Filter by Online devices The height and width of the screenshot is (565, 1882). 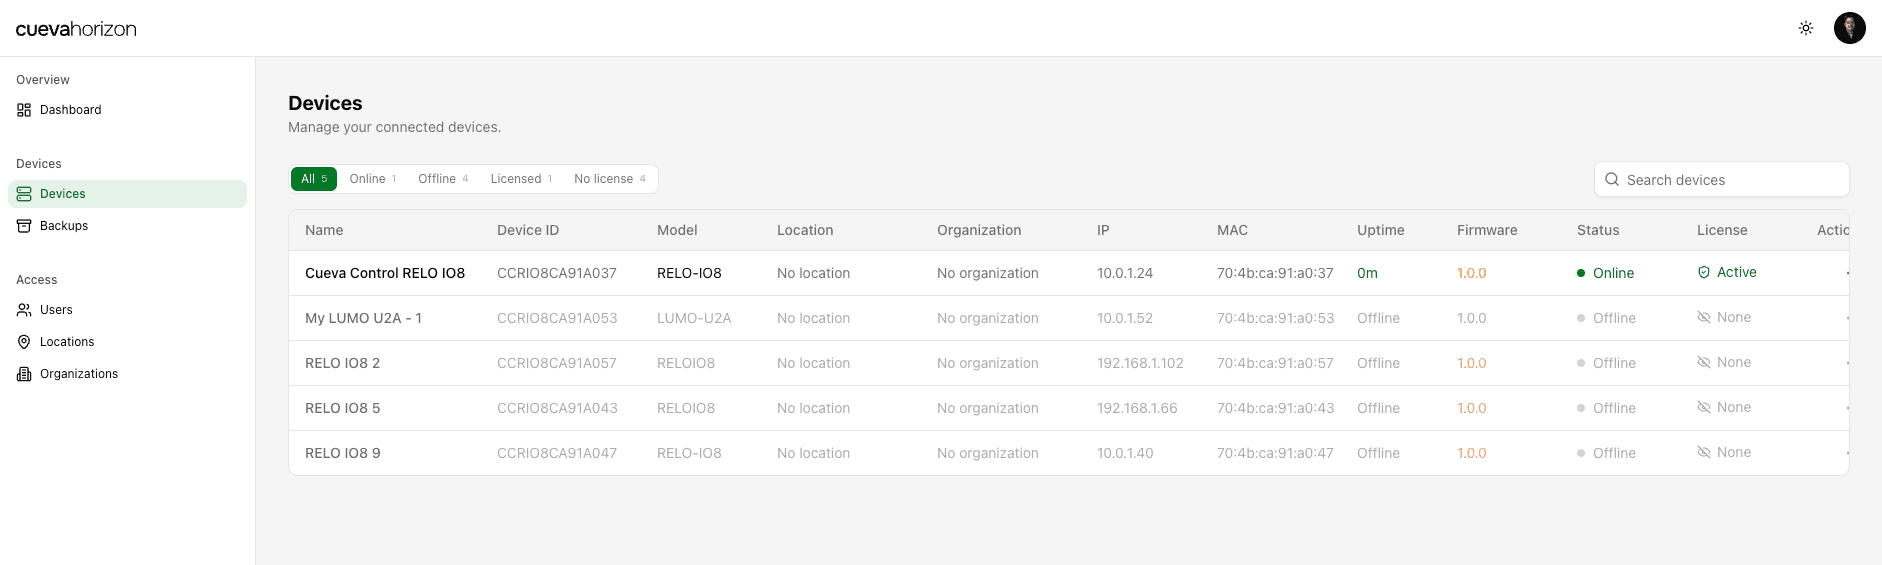pos(373,179)
